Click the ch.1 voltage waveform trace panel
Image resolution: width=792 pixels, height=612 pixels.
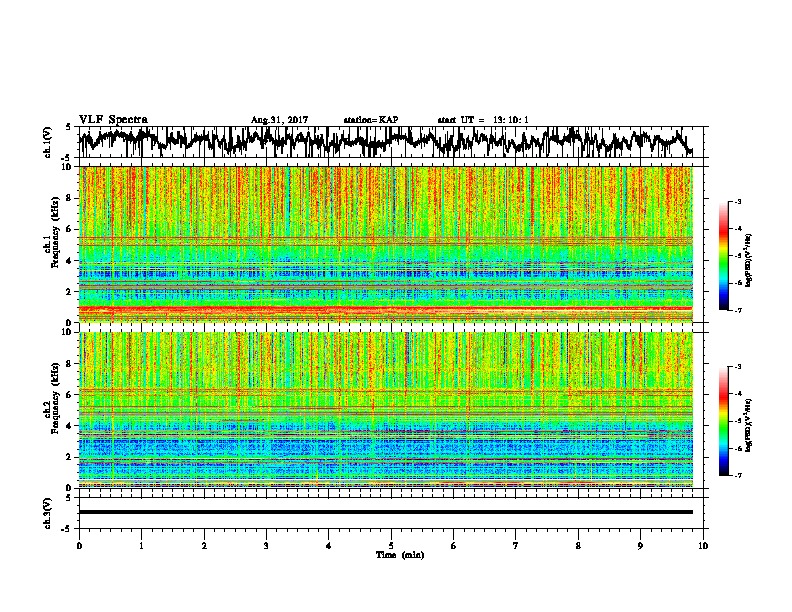[391, 142]
